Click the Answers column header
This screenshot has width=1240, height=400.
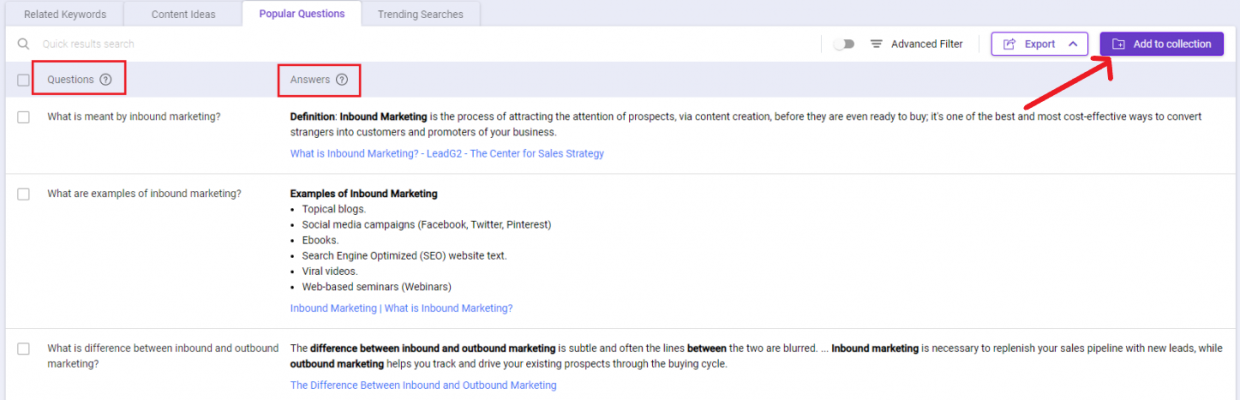tap(310, 79)
